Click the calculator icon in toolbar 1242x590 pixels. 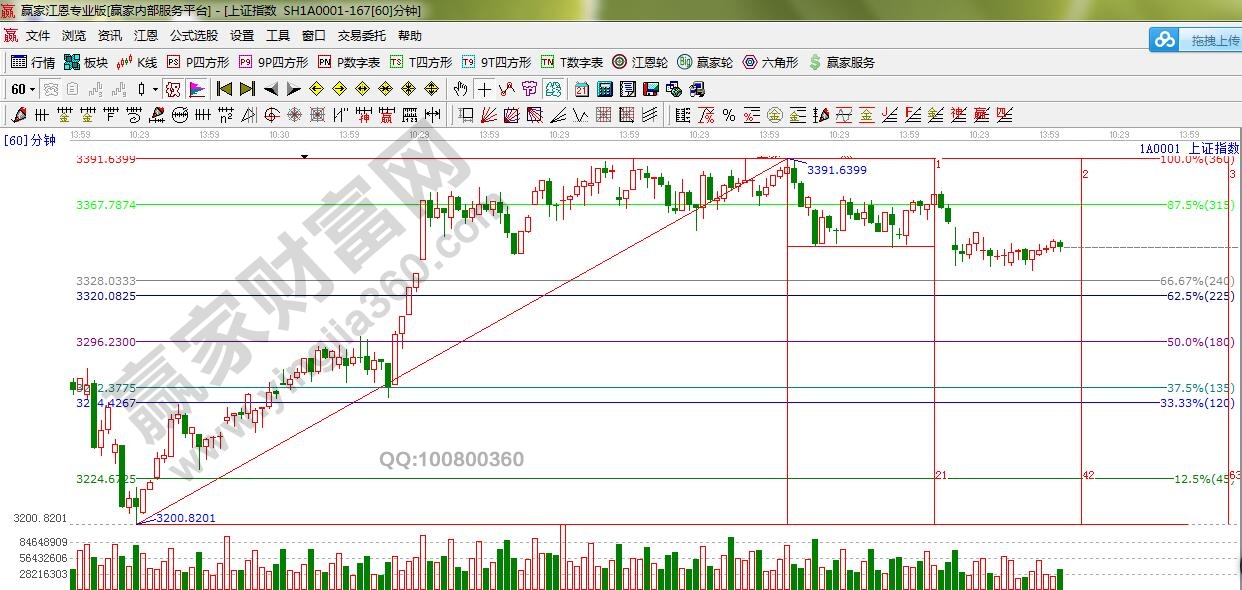[604, 89]
